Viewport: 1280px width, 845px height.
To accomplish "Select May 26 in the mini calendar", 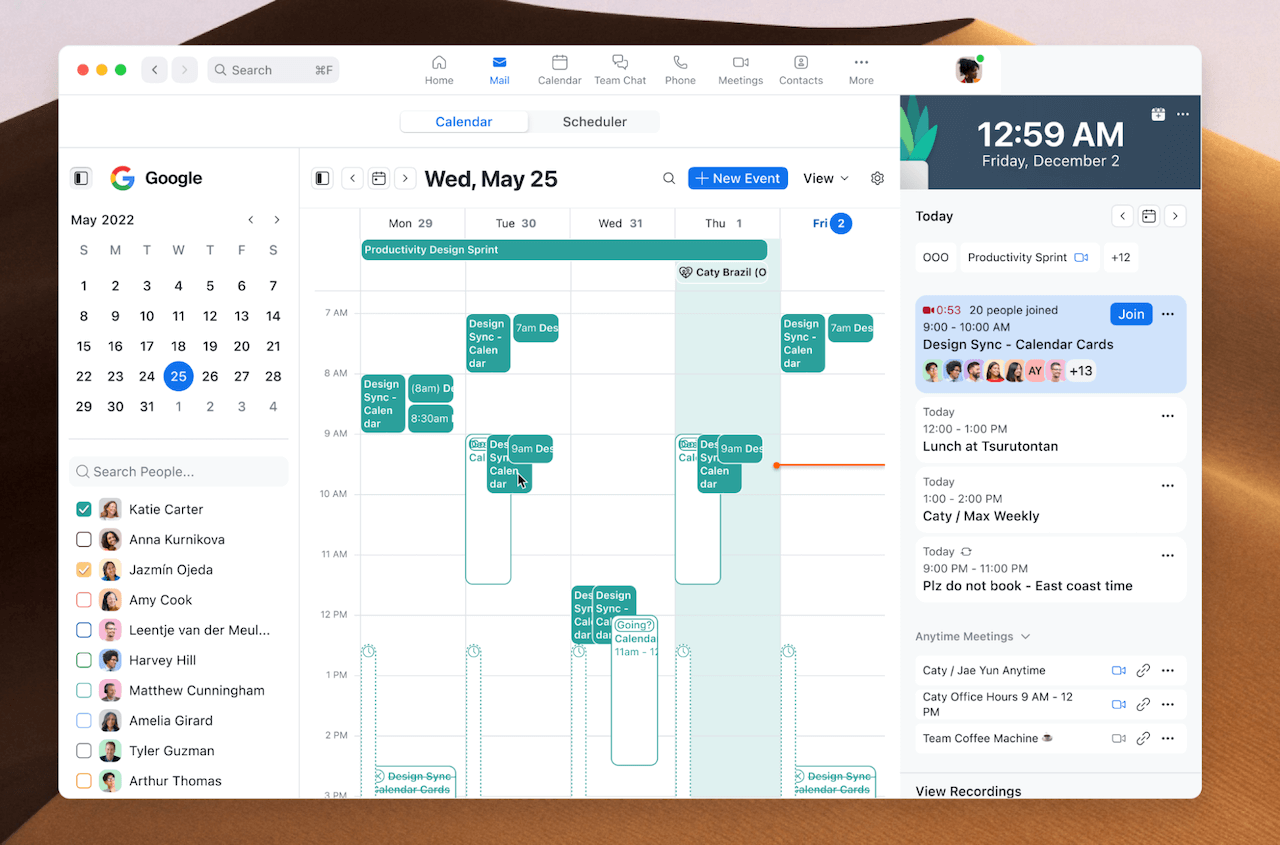I will pos(210,376).
